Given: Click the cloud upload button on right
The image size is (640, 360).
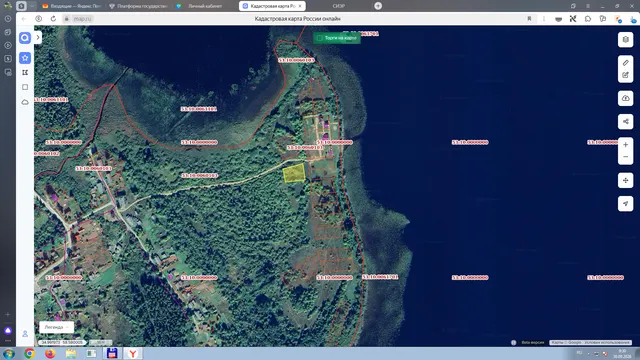Looking at the screenshot, I should click(x=626, y=98).
